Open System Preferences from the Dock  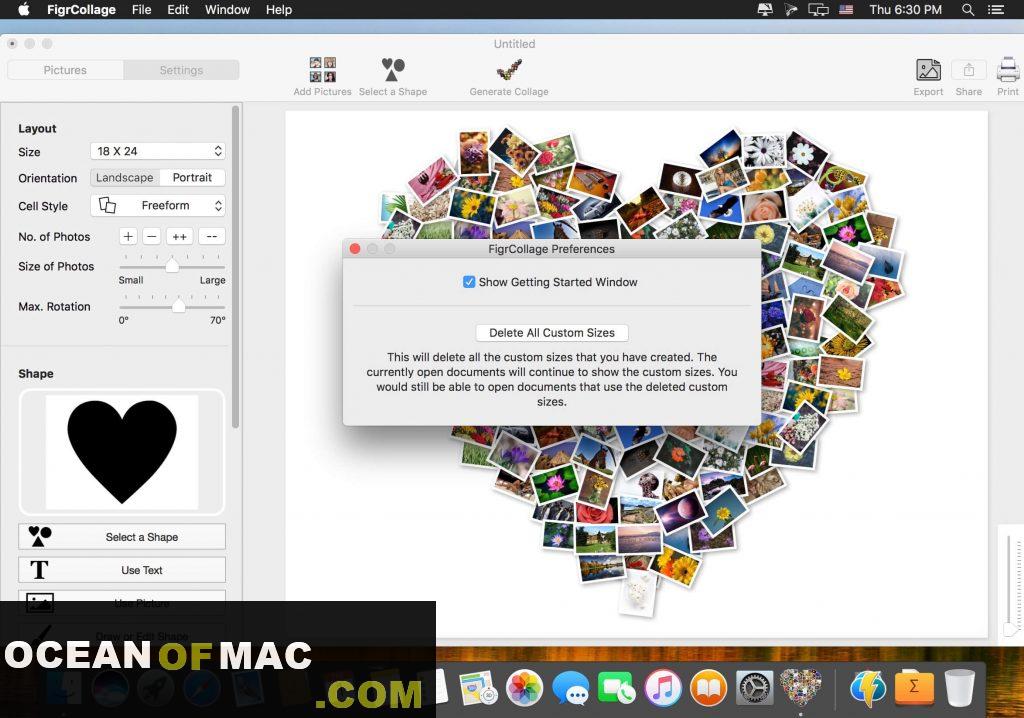click(x=755, y=688)
